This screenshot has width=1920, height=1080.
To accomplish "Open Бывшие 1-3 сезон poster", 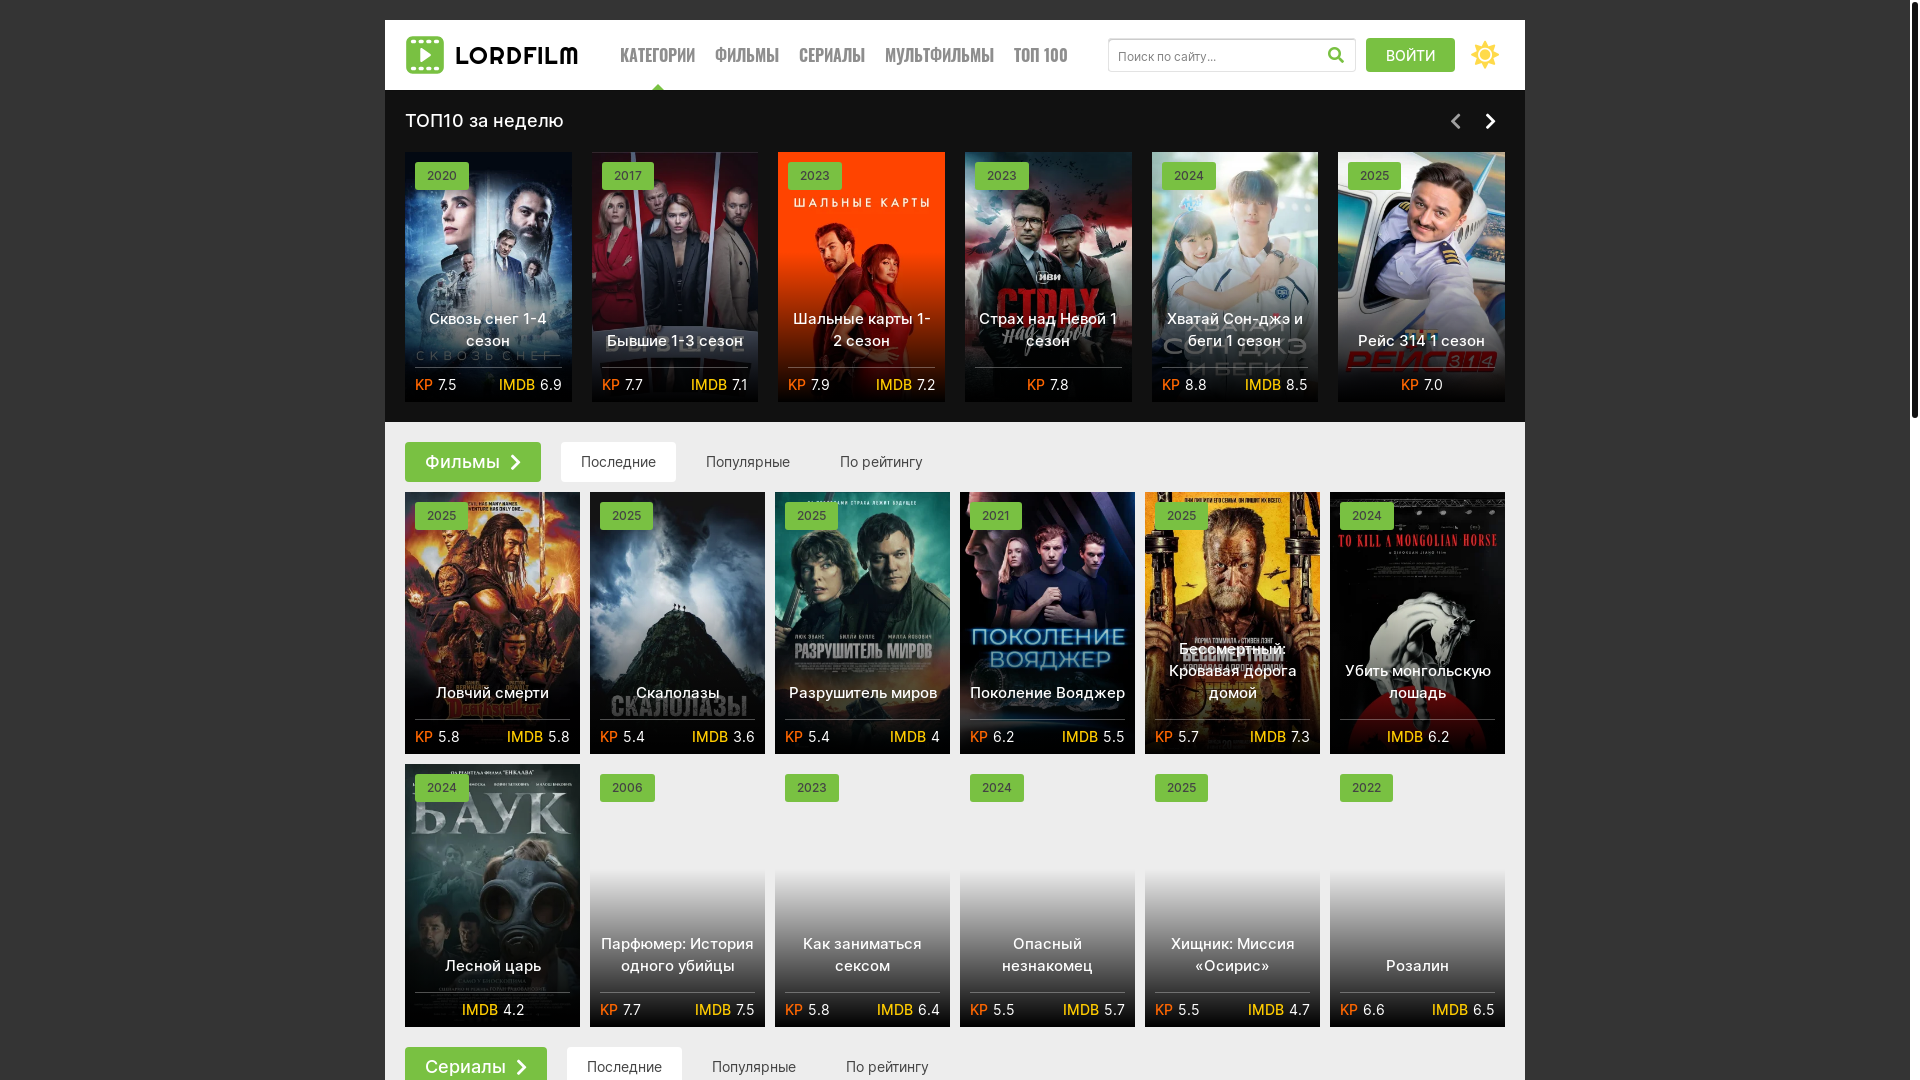I will tap(674, 277).
